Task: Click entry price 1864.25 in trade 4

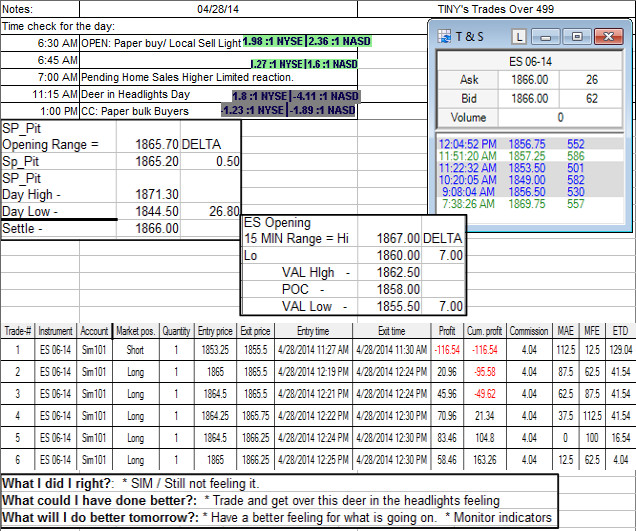Action: 215,416
